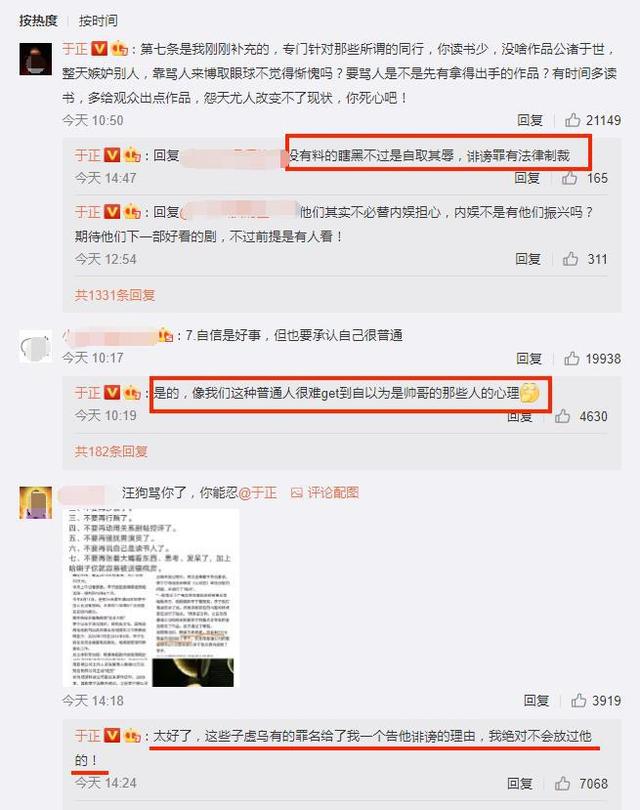The image size is (640, 810).
Task: Click 回复 next to 21149 likes
Action: click(530, 120)
